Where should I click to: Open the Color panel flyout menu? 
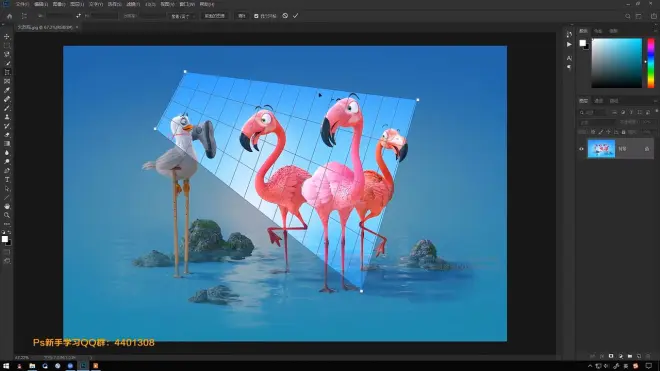[656, 31]
